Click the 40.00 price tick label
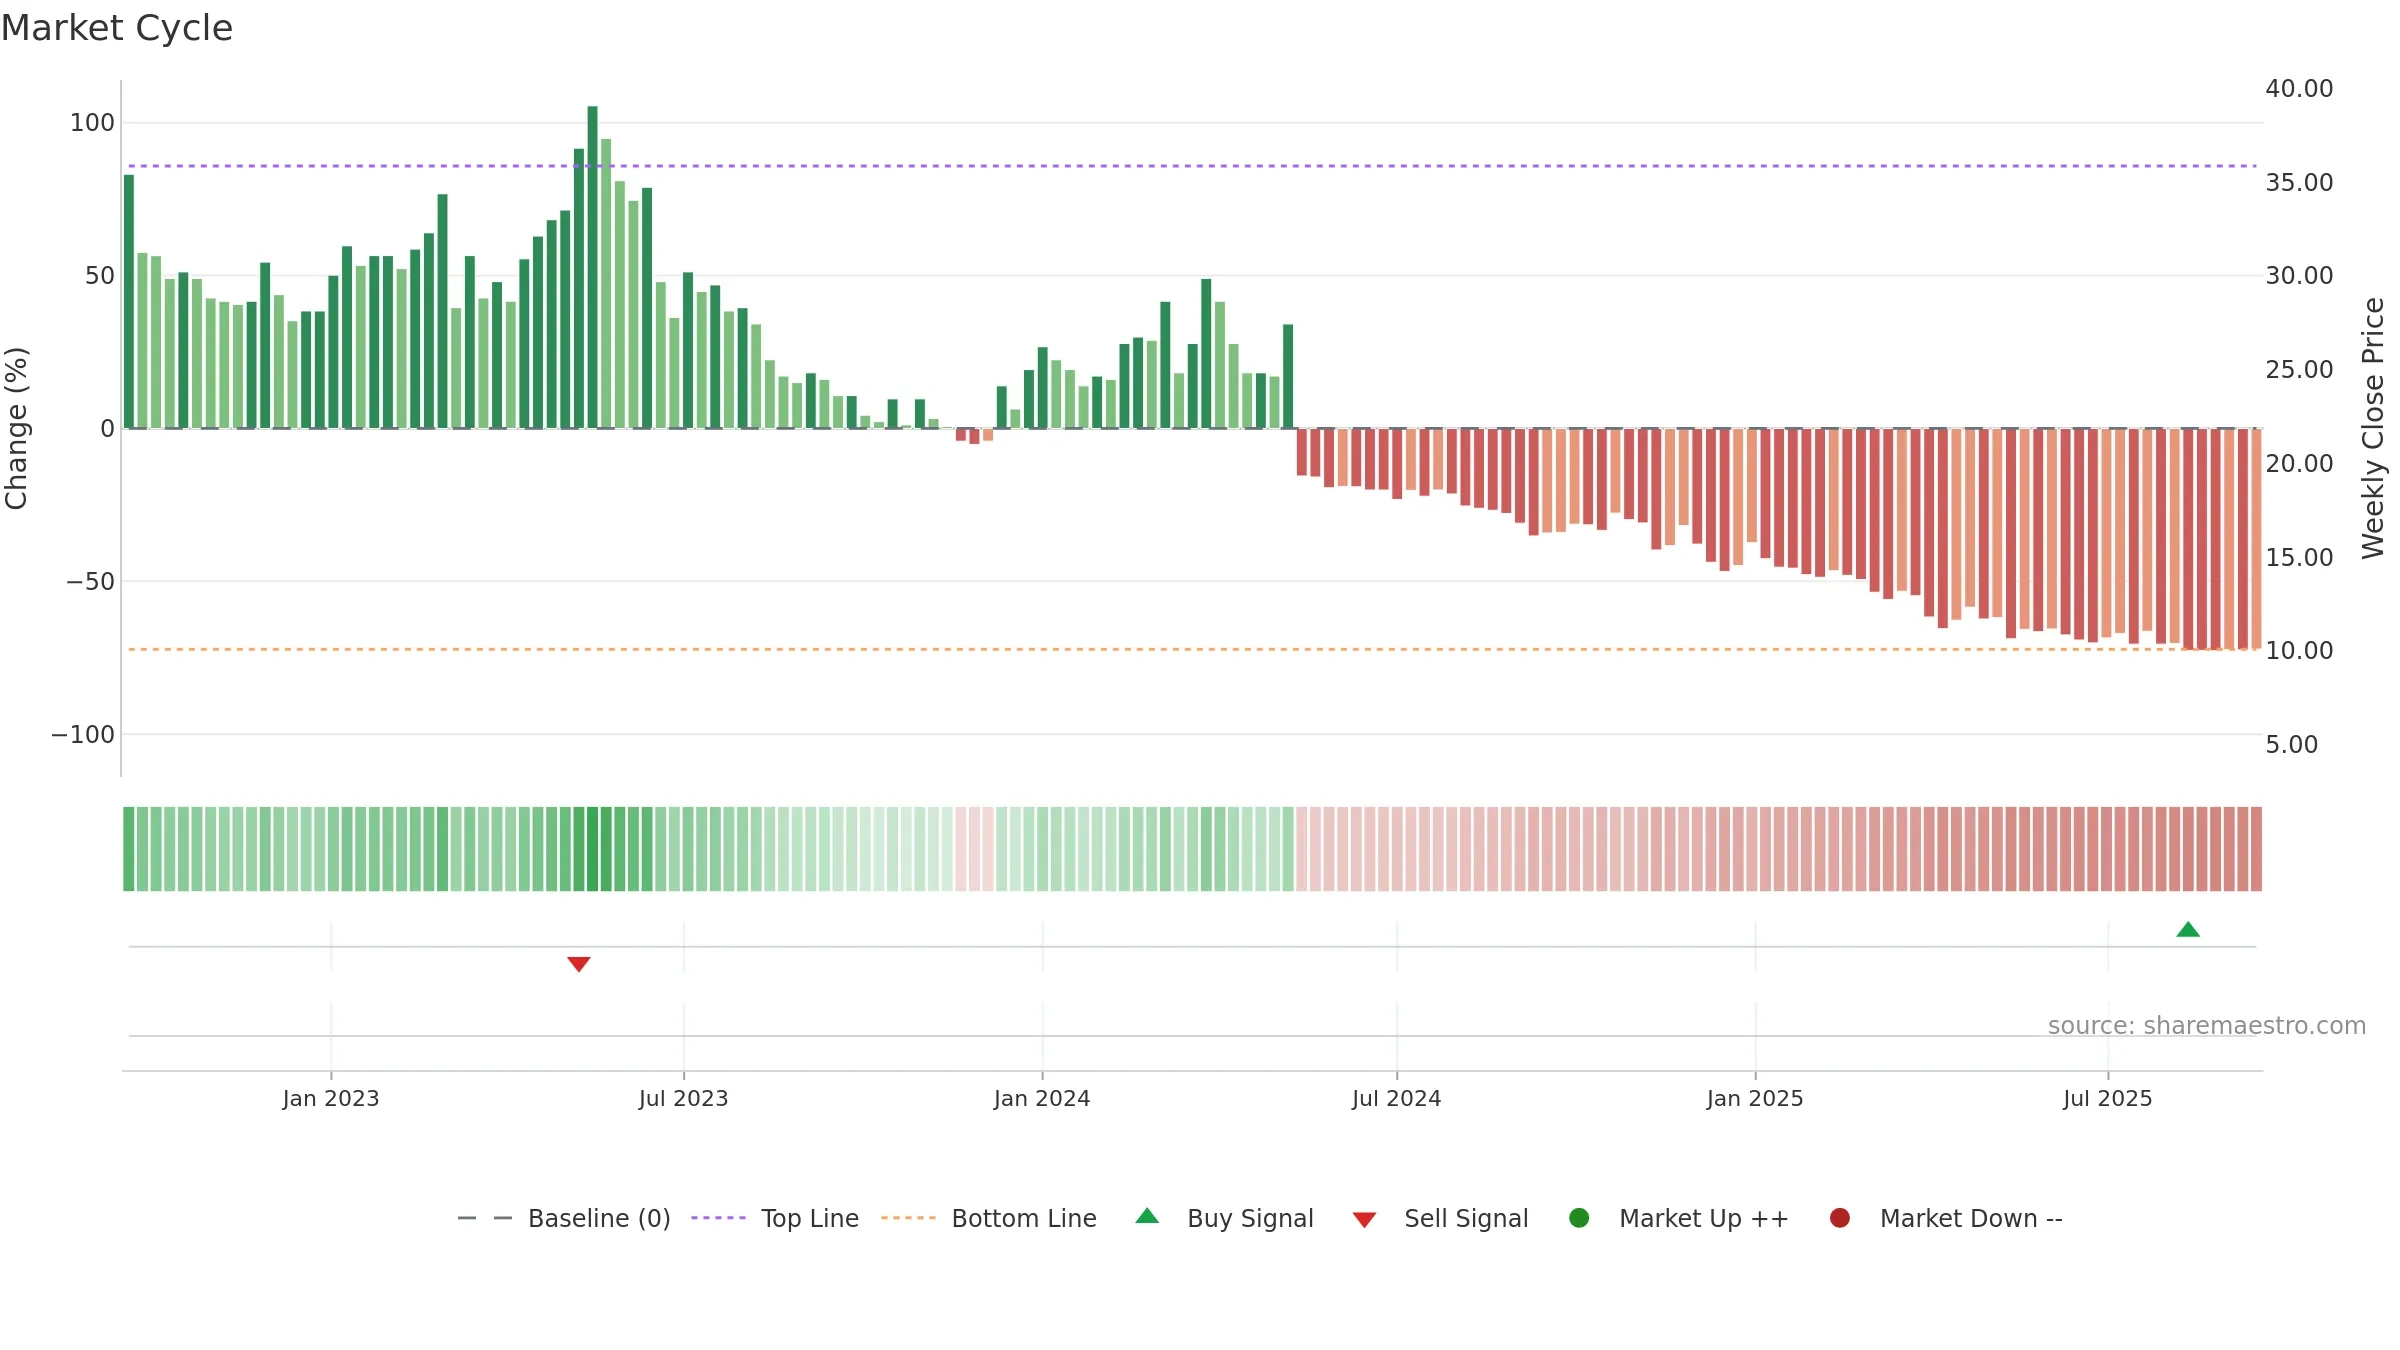The image size is (2400, 1350). pos(2299,89)
